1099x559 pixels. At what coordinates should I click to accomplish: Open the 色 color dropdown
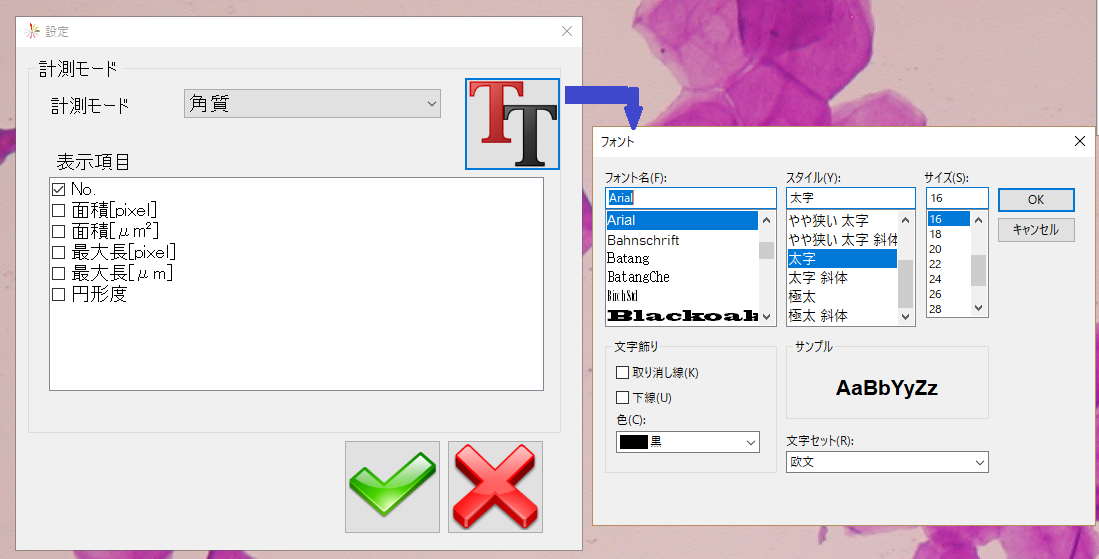click(688, 441)
